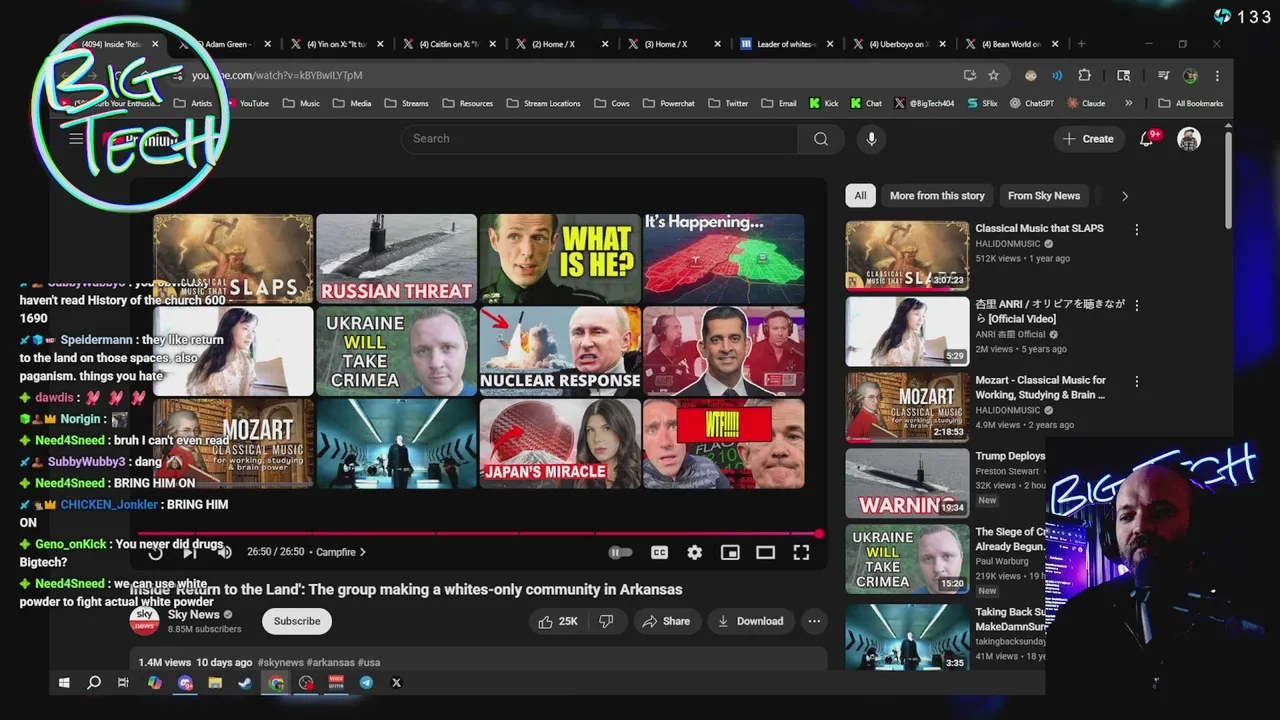Open the YouTube account avatar menu
The height and width of the screenshot is (720, 1280).
point(1189,139)
